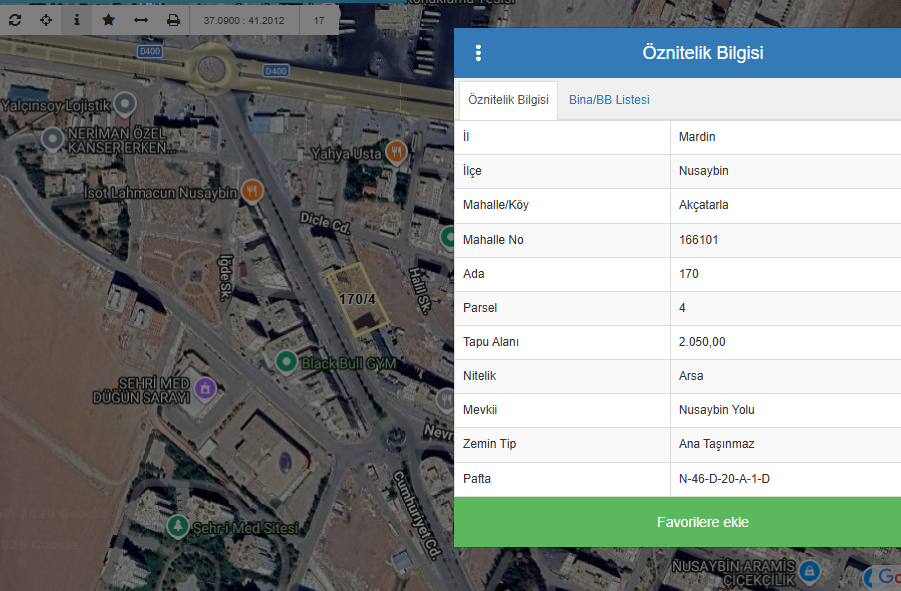This screenshot has height=591, width=901.
Task: Toggle the info query tool
Action: pyautogui.click(x=77, y=20)
